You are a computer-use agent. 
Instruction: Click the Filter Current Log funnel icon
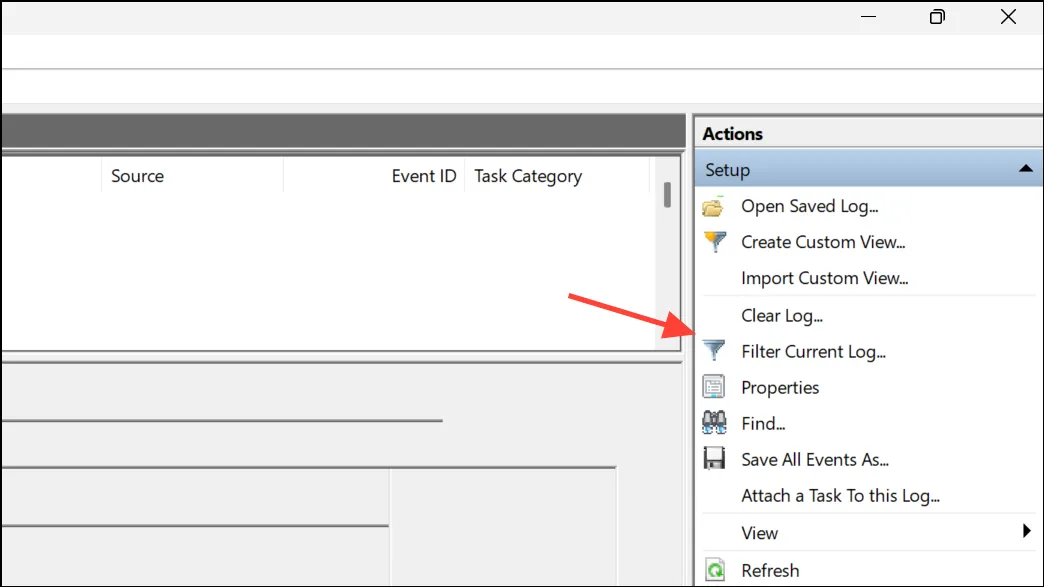pyautogui.click(x=714, y=350)
